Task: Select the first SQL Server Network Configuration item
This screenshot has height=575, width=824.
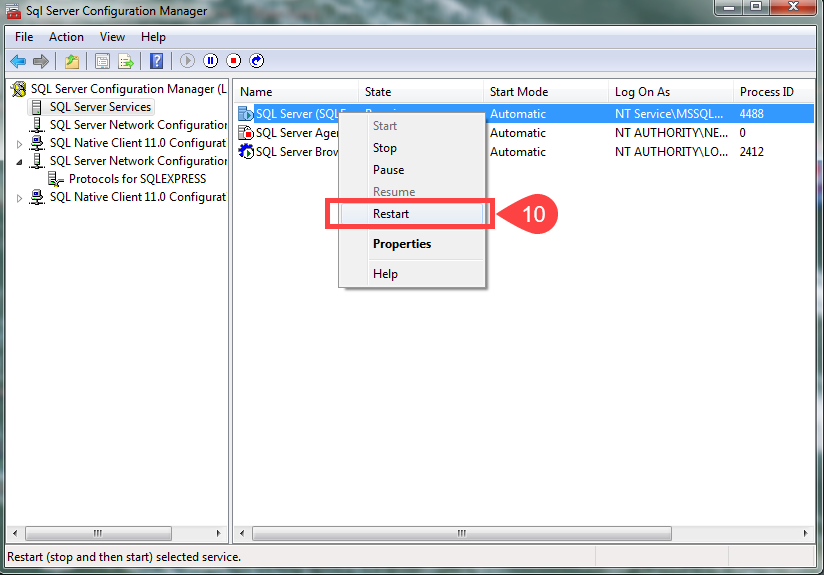Action: [x=138, y=125]
